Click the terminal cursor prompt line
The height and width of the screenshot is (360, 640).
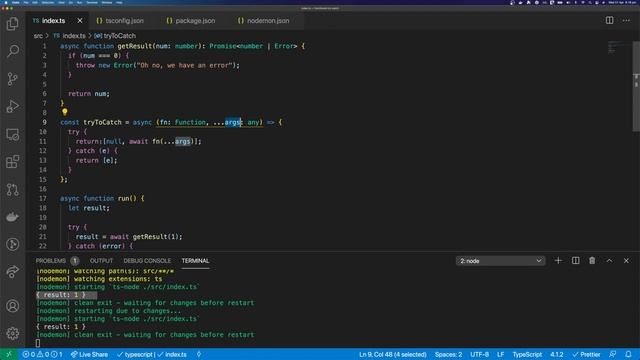38,343
